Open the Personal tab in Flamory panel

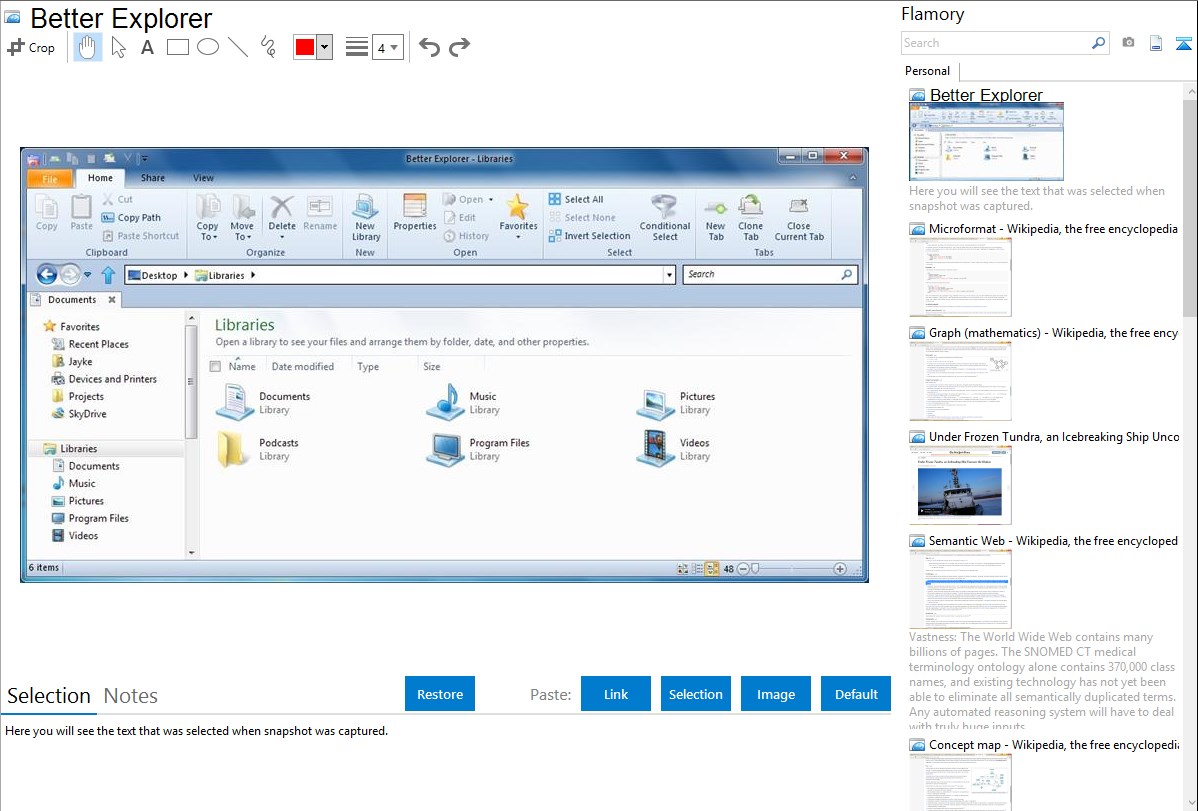pyautogui.click(x=928, y=71)
